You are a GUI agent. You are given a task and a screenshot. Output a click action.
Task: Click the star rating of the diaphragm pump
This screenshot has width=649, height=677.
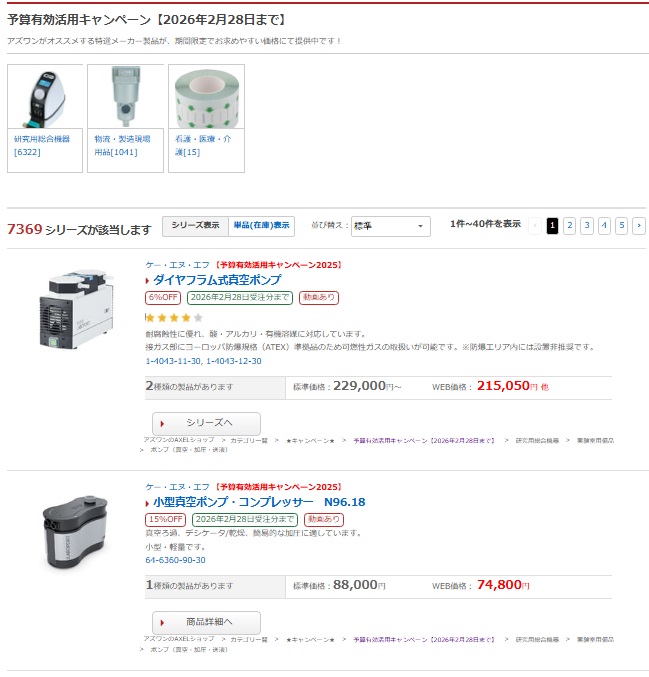[x=175, y=317]
